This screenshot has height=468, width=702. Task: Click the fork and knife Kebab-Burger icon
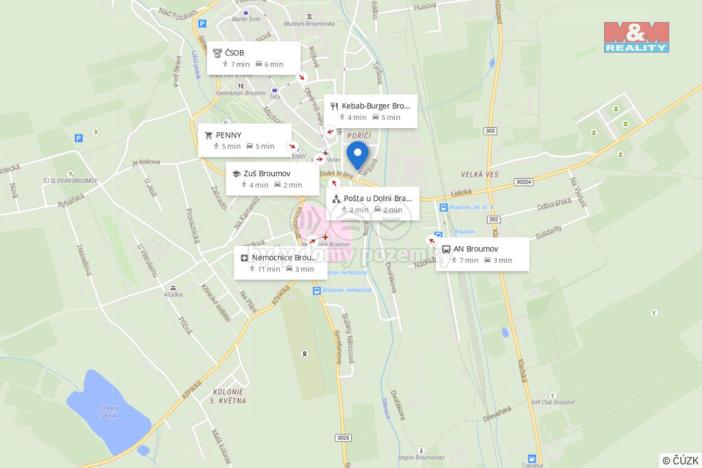(x=334, y=106)
